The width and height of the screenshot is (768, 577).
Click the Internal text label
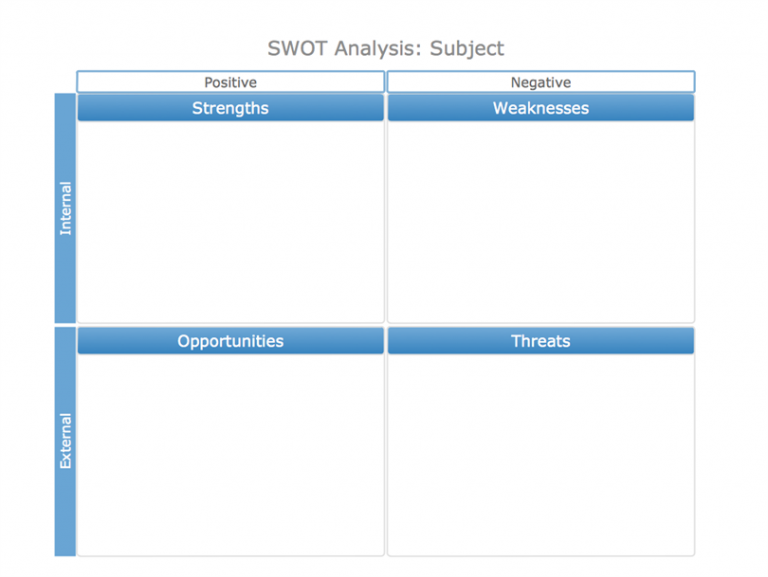65,208
